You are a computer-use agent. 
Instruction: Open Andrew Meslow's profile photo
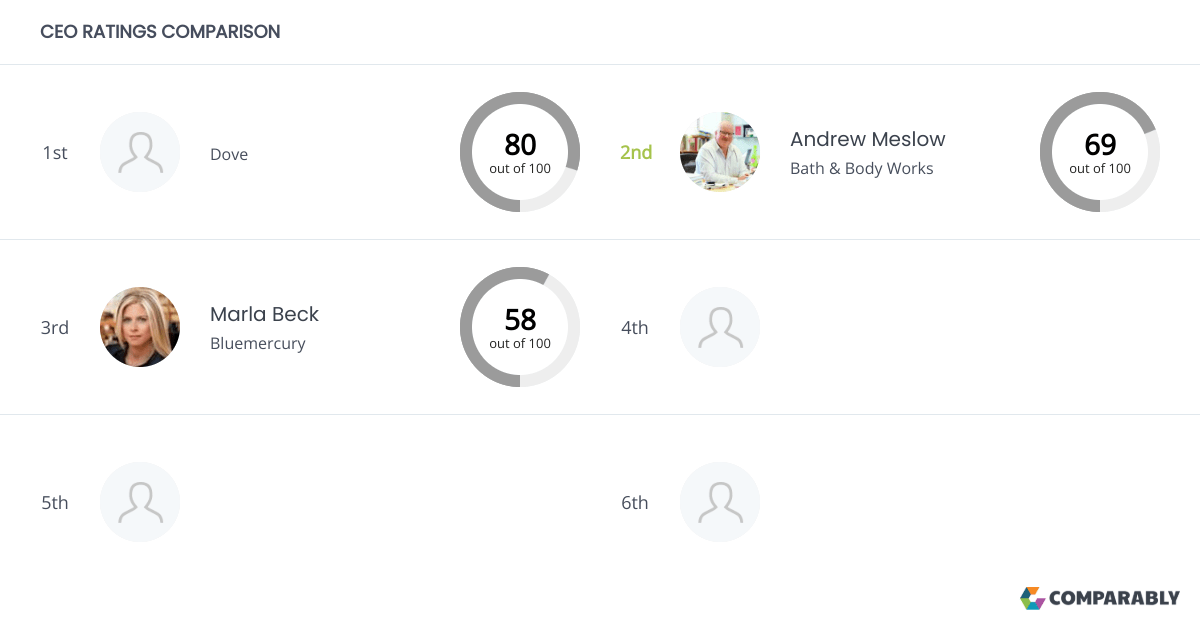click(x=720, y=152)
